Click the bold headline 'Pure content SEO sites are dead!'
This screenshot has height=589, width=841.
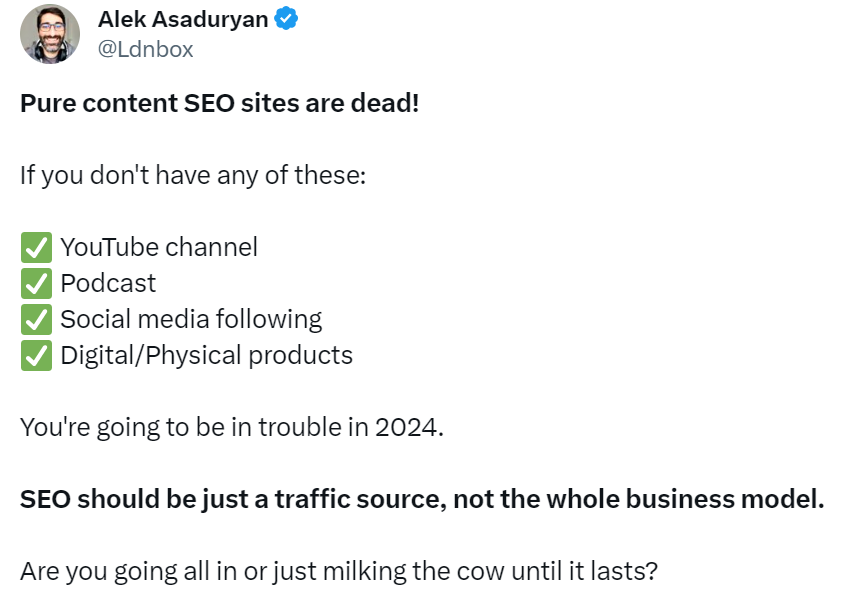coord(219,103)
